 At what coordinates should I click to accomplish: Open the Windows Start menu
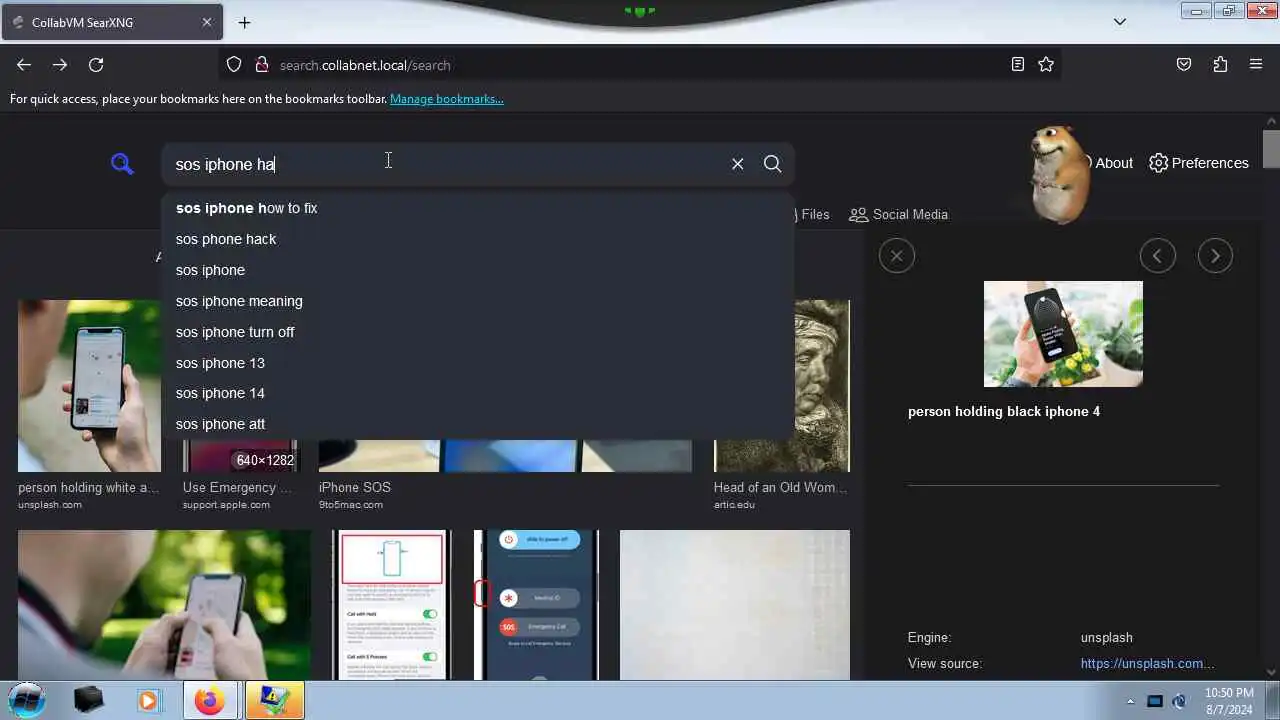(27, 700)
